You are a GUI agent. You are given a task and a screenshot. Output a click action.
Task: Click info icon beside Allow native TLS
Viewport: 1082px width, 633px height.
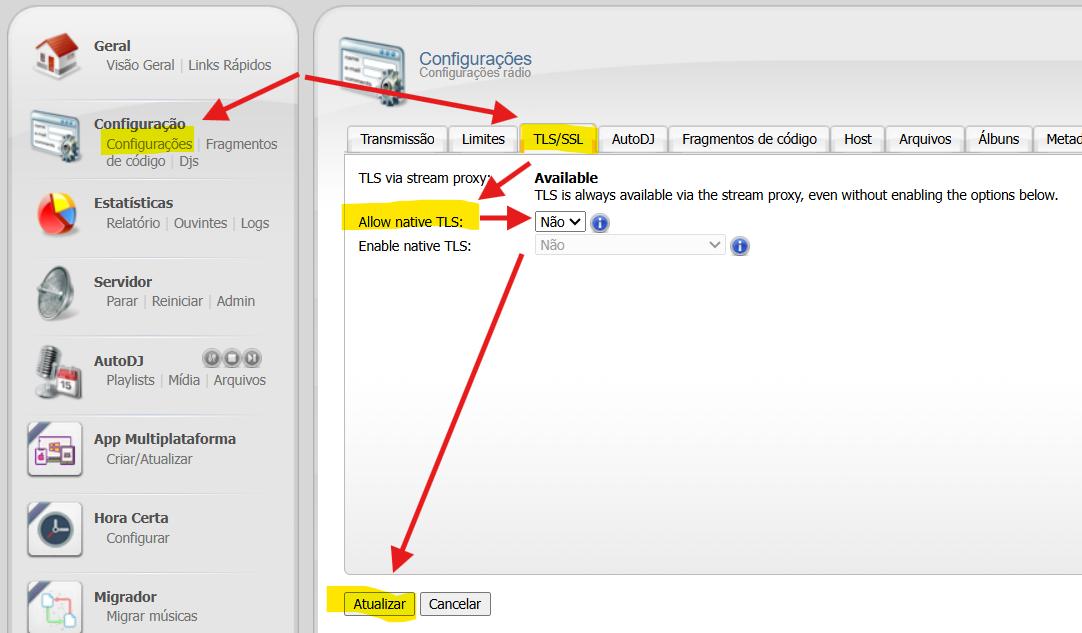(x=600, y=223)
